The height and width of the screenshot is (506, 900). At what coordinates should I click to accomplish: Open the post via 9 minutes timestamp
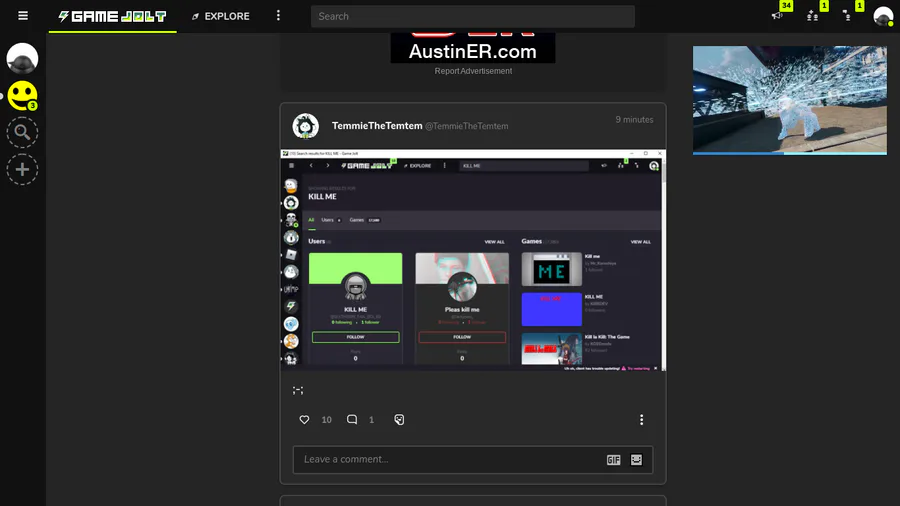(x=634, y=119)
